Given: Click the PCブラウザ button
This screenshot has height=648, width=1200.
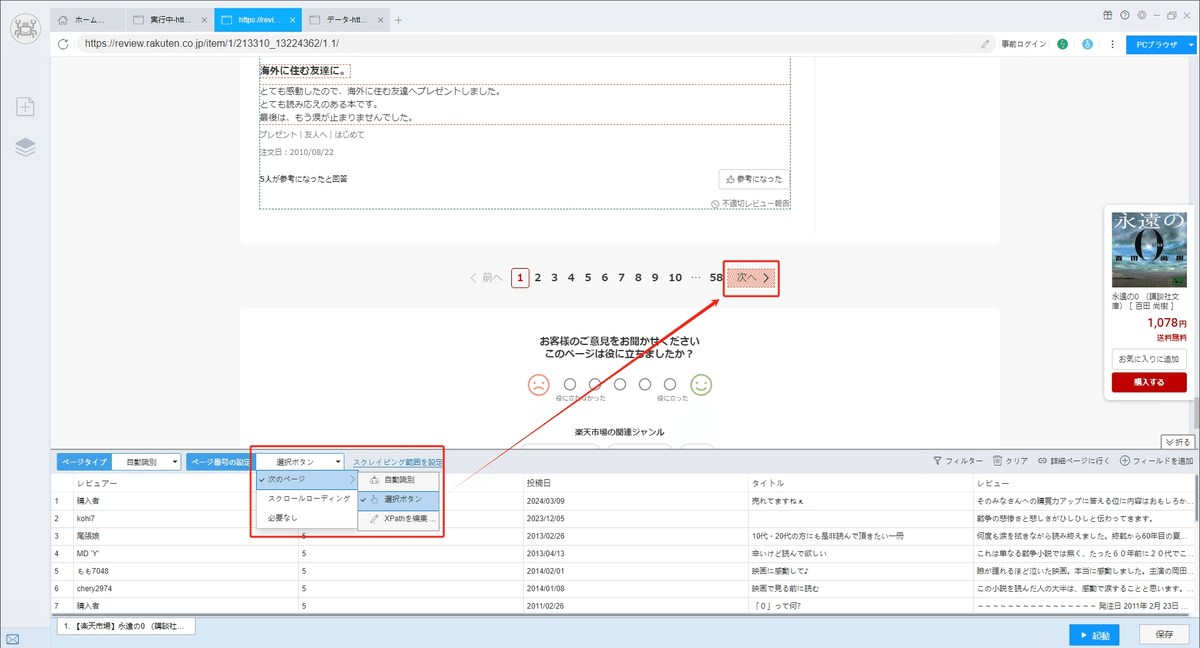Looking at the screenshot, I should pyautogui.click(x=1154, y=44).
